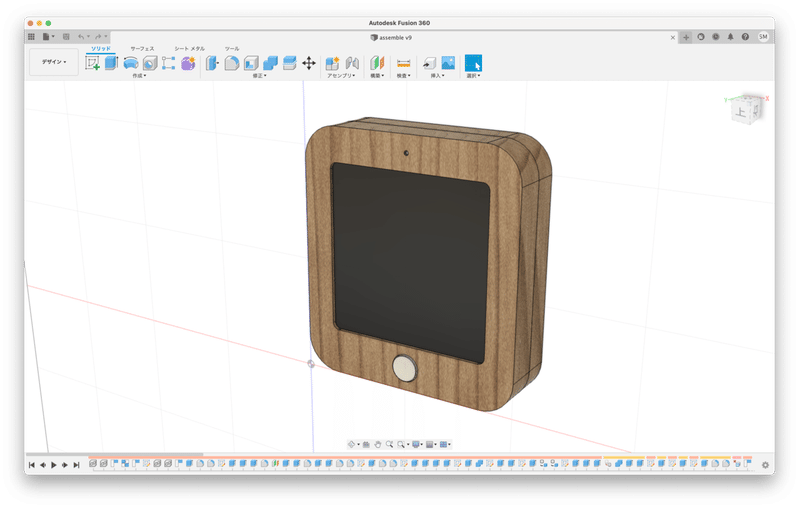The width and height of the screenshot is (800, 508).
Task: Play the timeline history
Action: 54,465
